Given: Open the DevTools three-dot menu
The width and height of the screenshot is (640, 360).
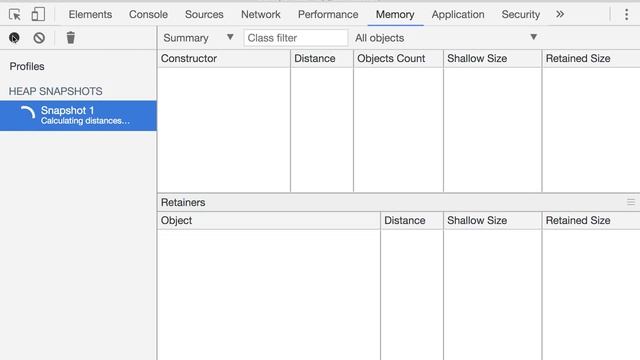Looking at the screenshot, I should tap(626, 15).
